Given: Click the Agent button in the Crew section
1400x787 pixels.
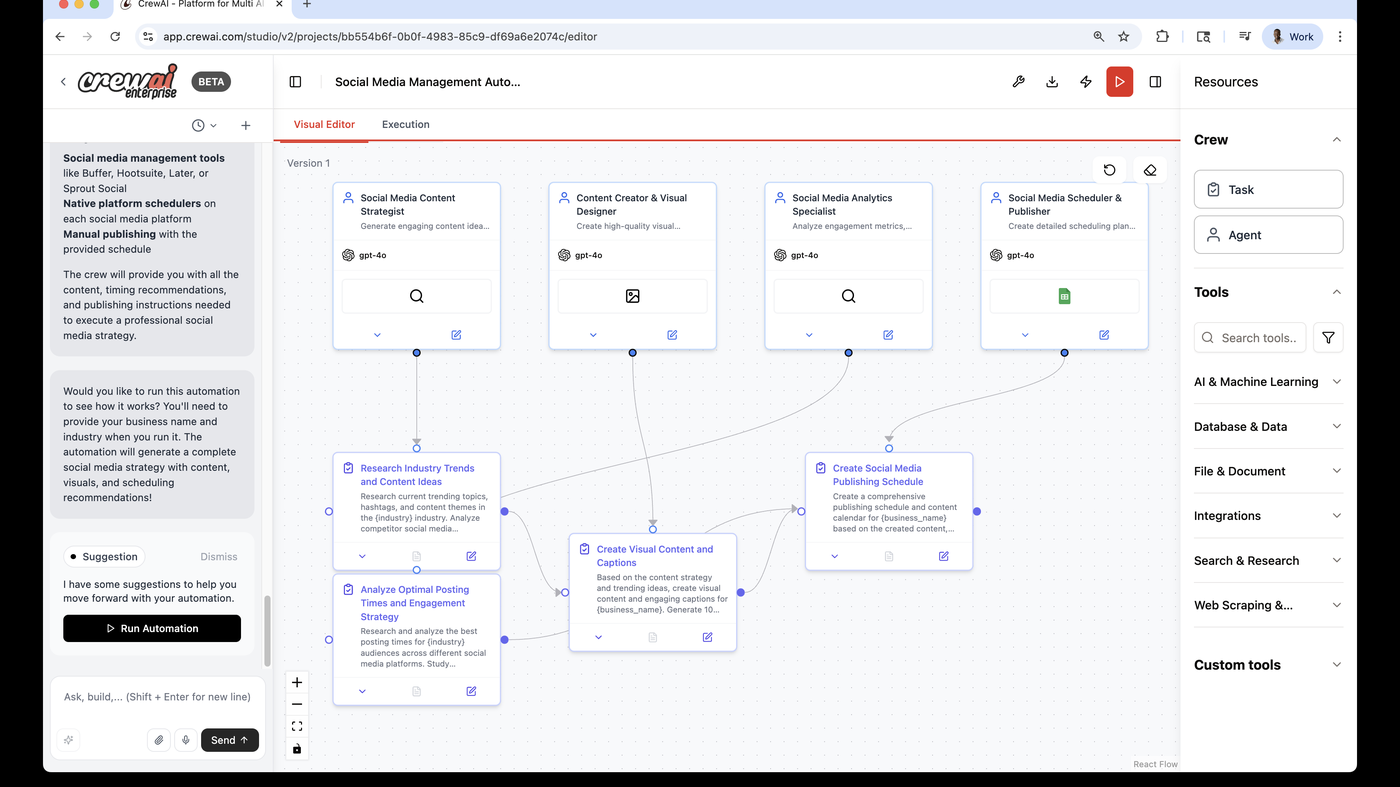Looking at the screenshot, I should pyautogui.click(x=1268, y=235).
